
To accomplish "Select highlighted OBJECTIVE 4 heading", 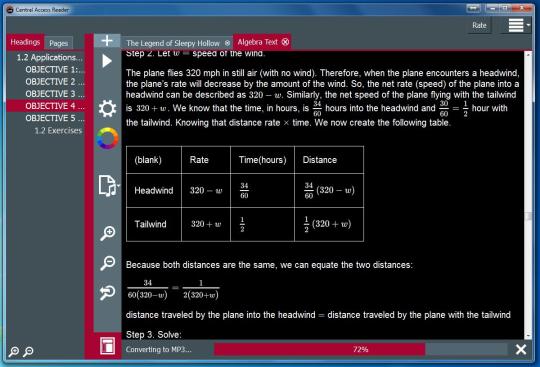I will (x=45, y=106).
